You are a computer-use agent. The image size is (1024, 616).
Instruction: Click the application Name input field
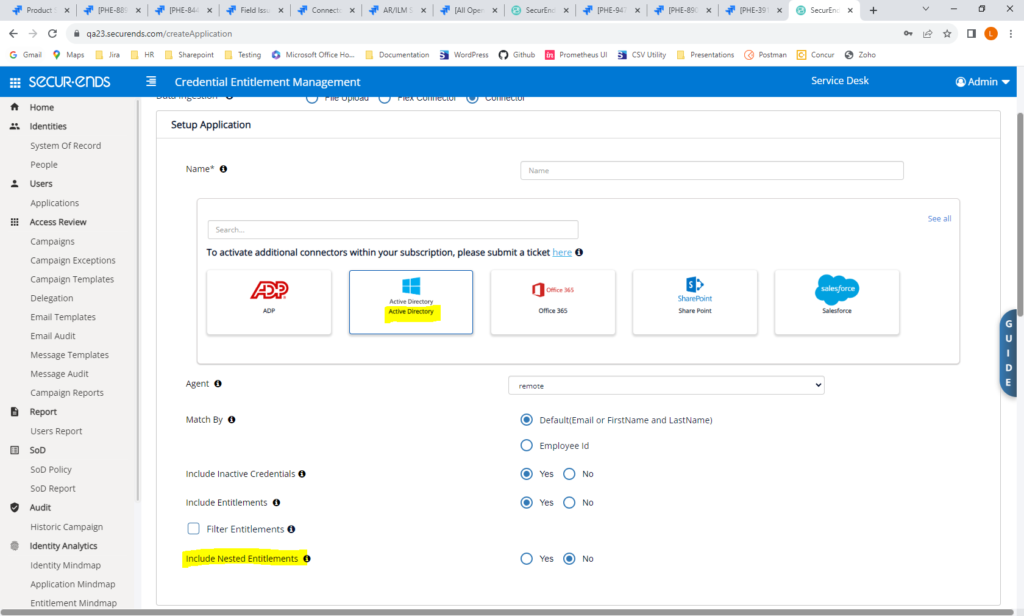click(x=712, y=170)
